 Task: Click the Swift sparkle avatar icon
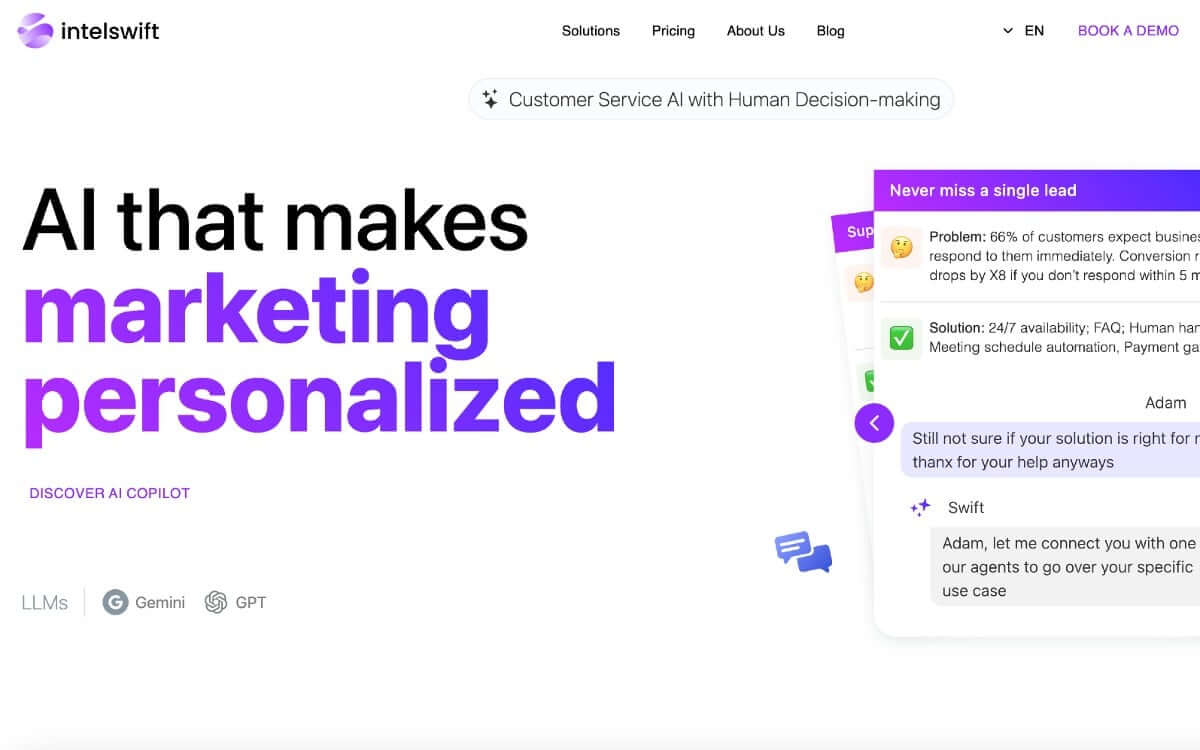tap(920, 508)
